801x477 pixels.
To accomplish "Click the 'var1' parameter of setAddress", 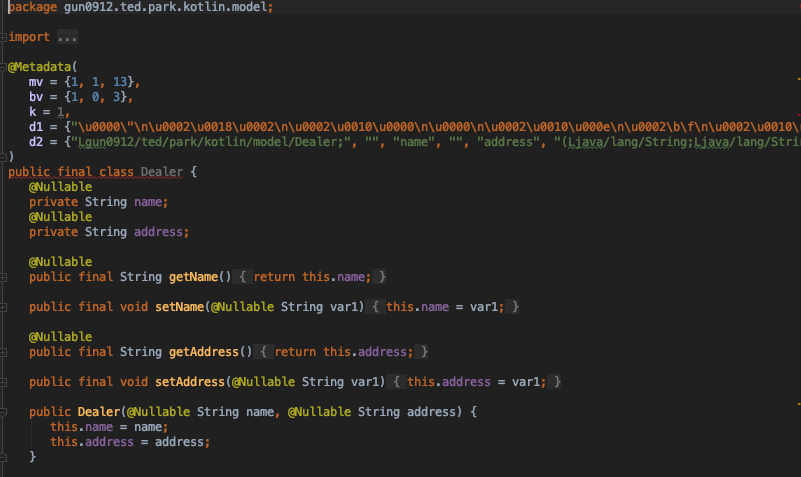I will pyautogui.click(x=365, y=382).
